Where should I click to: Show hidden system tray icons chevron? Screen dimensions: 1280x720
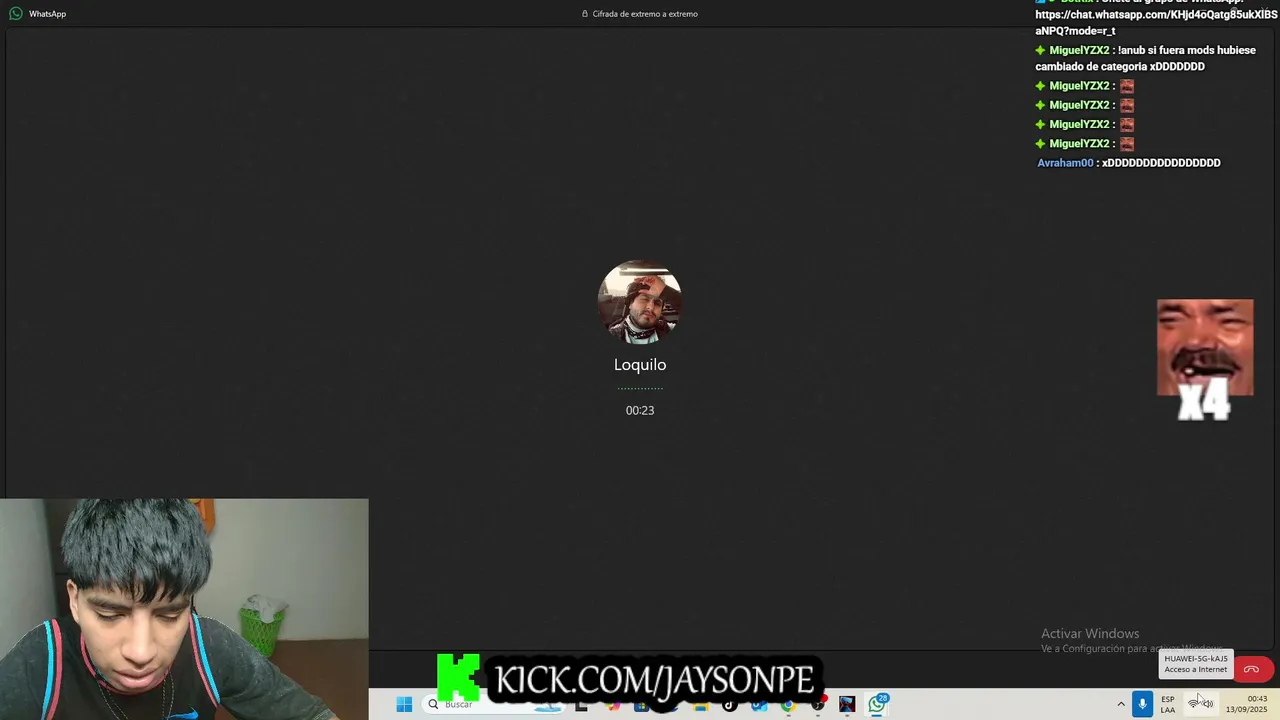(x=1120, y=704)
